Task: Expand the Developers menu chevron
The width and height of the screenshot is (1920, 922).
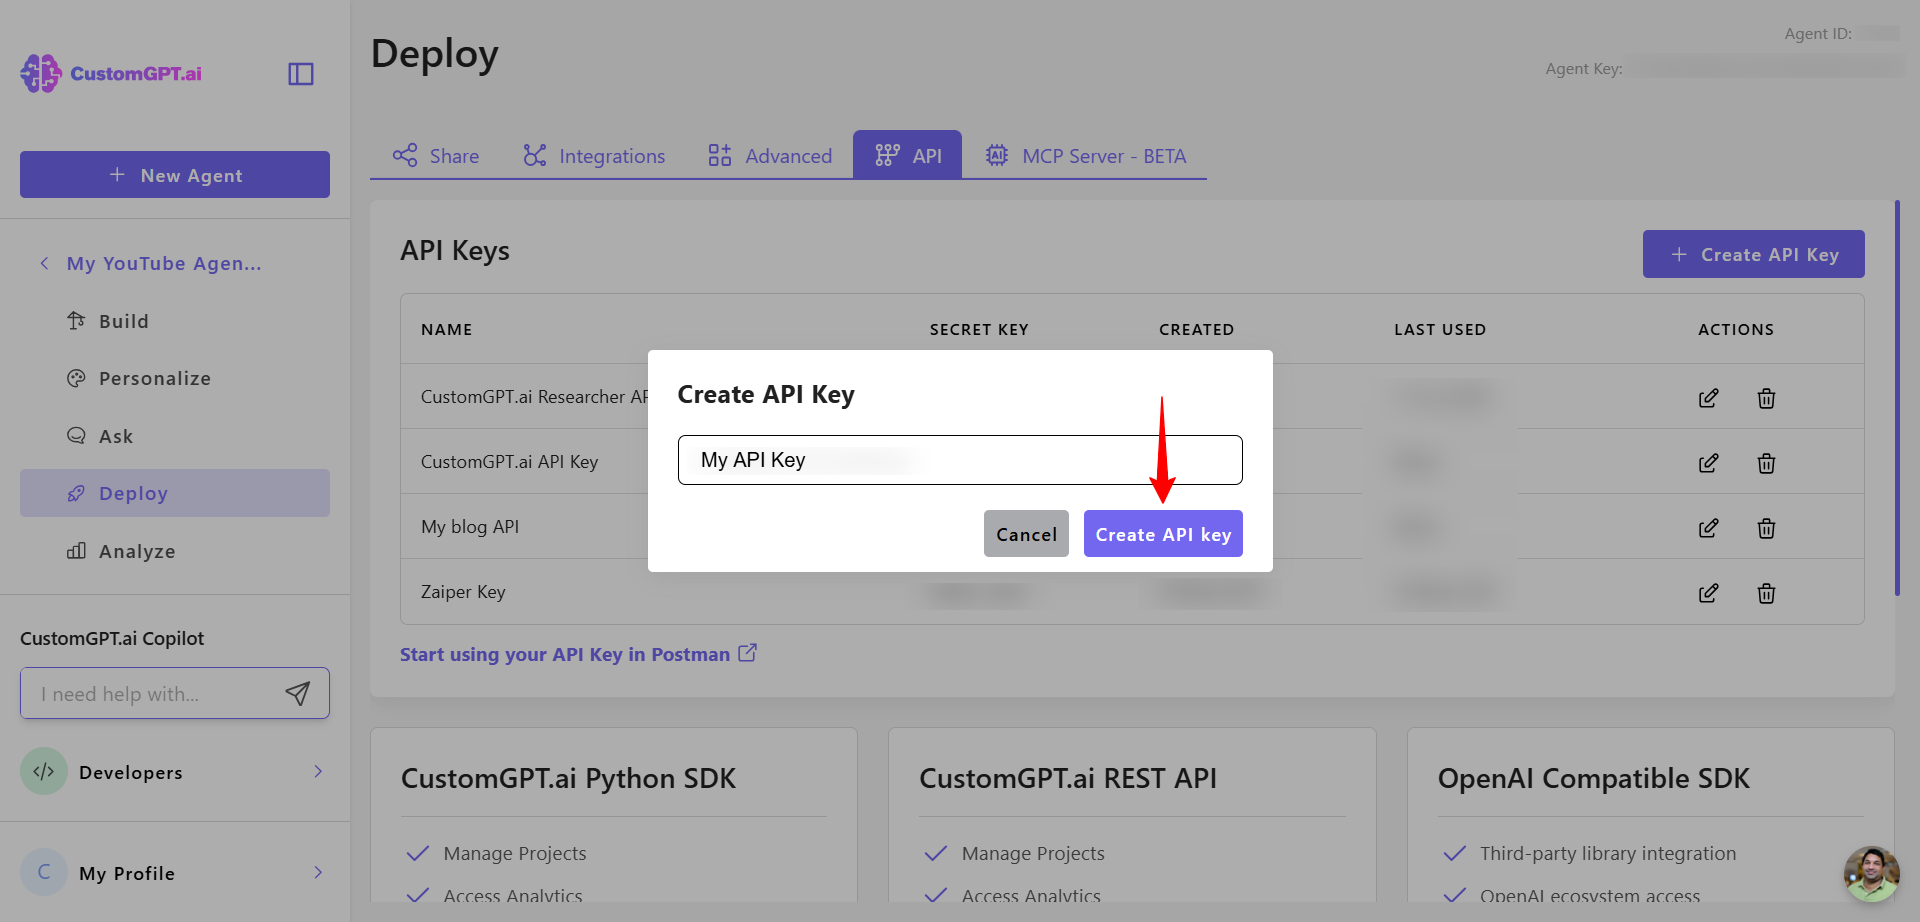Action: (318, 771)
